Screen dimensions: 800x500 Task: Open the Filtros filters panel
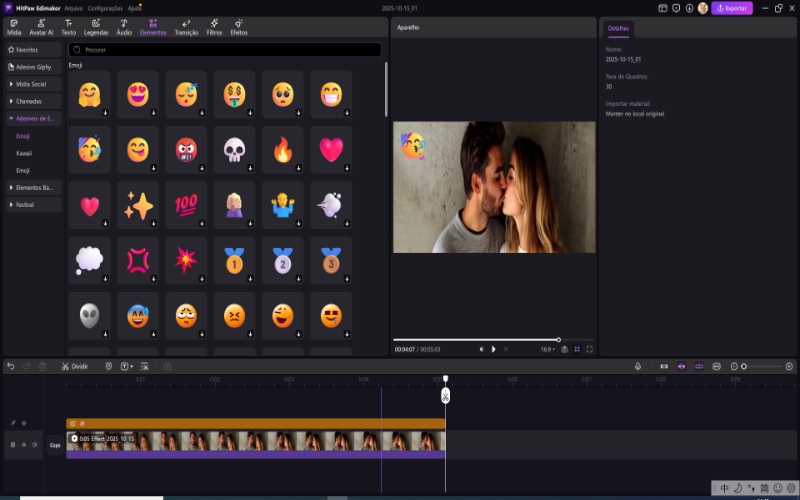[214, 27]
